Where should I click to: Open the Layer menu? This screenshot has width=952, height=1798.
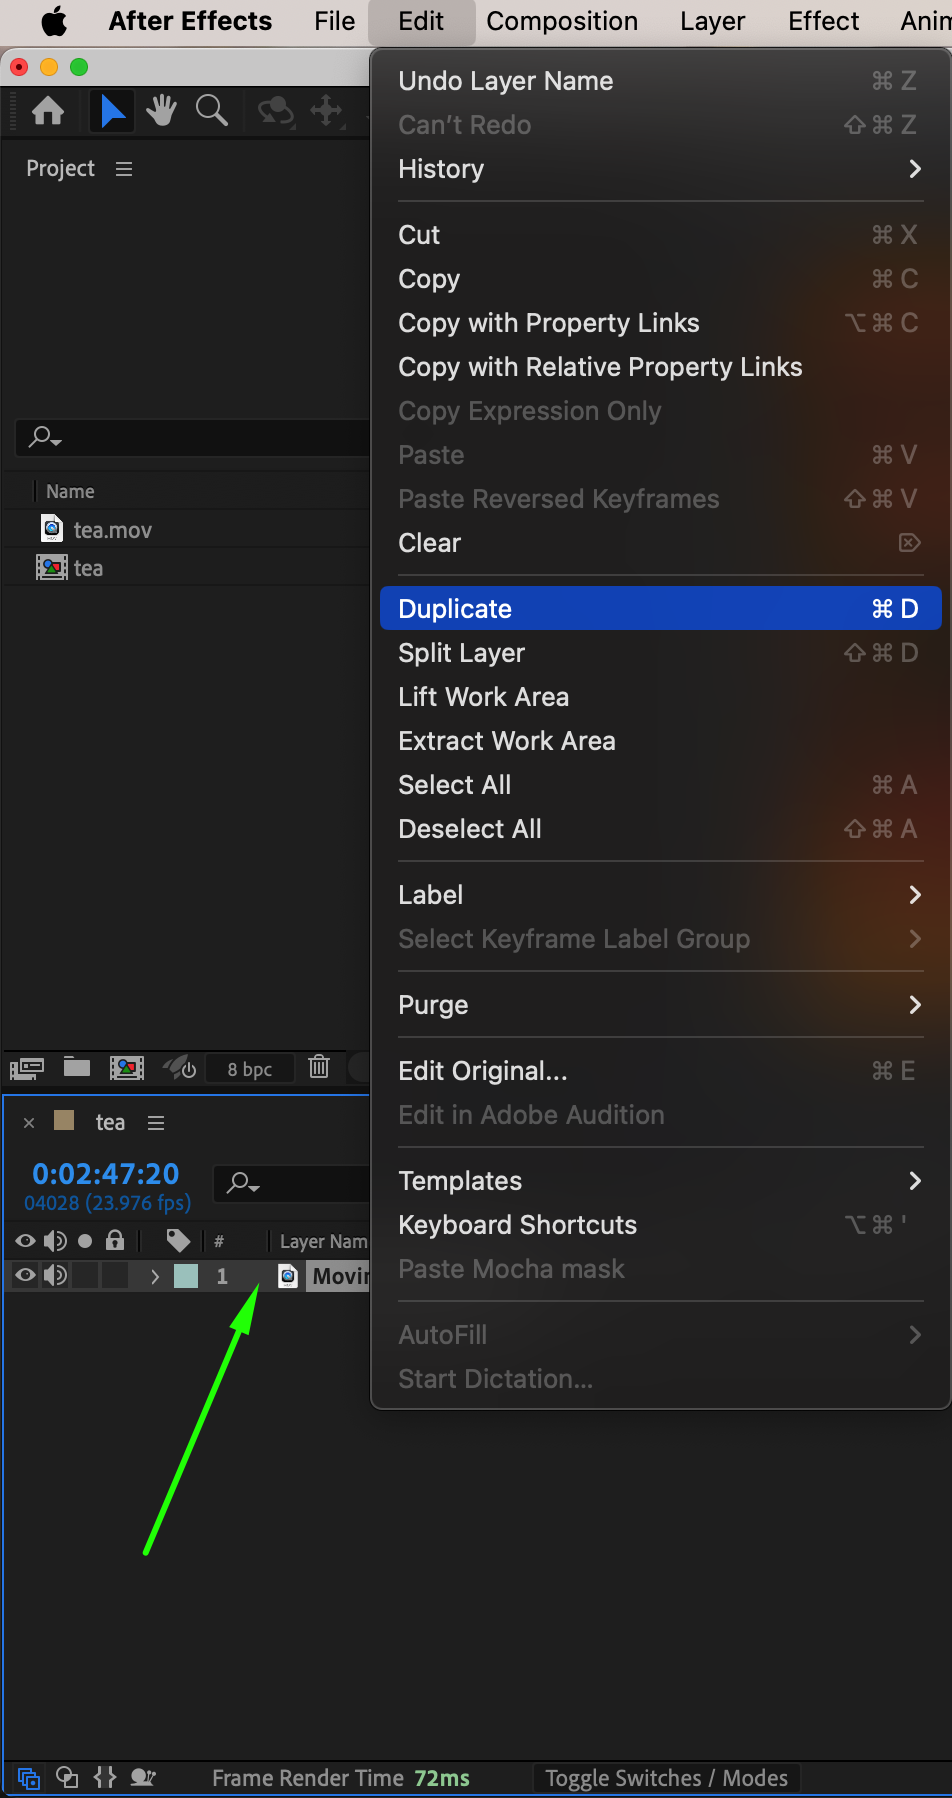point(712,21)
